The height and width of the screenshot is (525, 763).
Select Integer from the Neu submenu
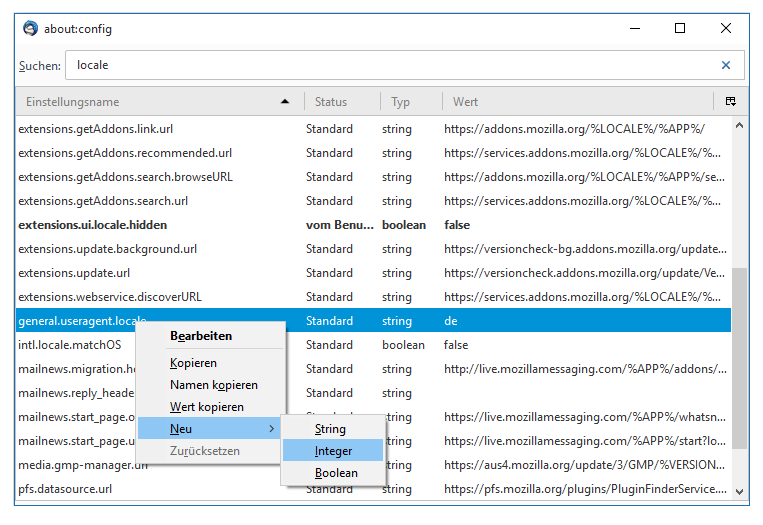pos(333,451)
